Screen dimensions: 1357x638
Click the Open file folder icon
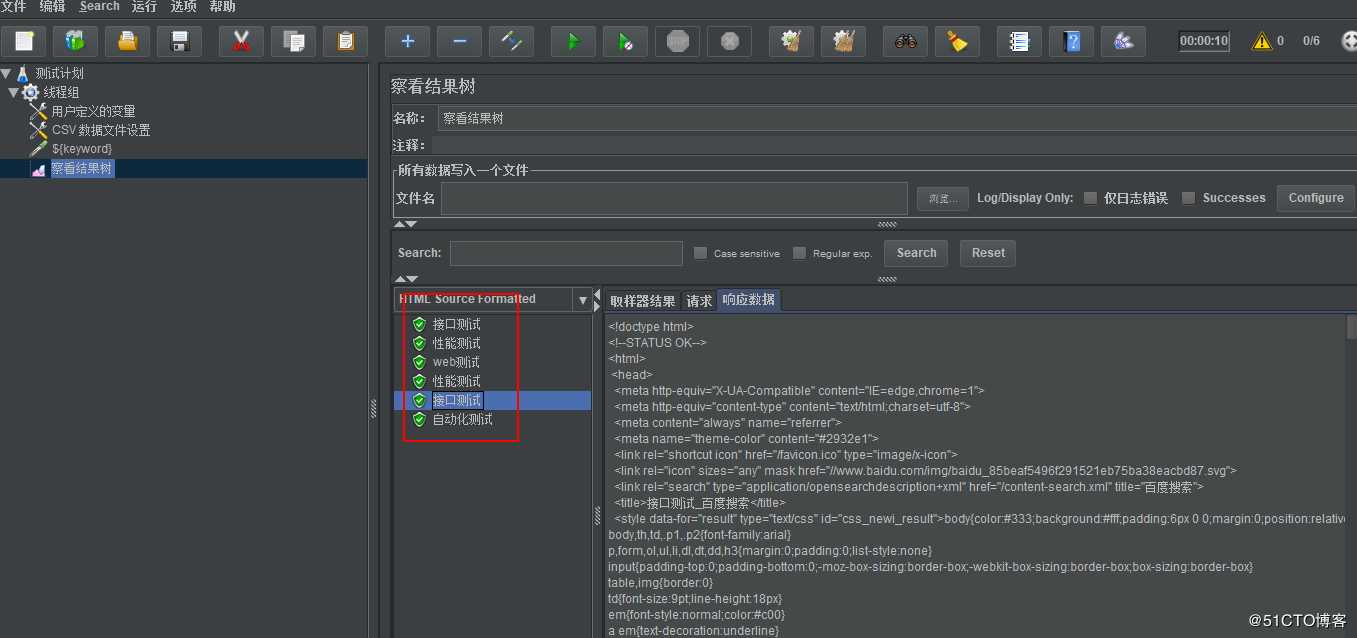(x=128, y=41)
